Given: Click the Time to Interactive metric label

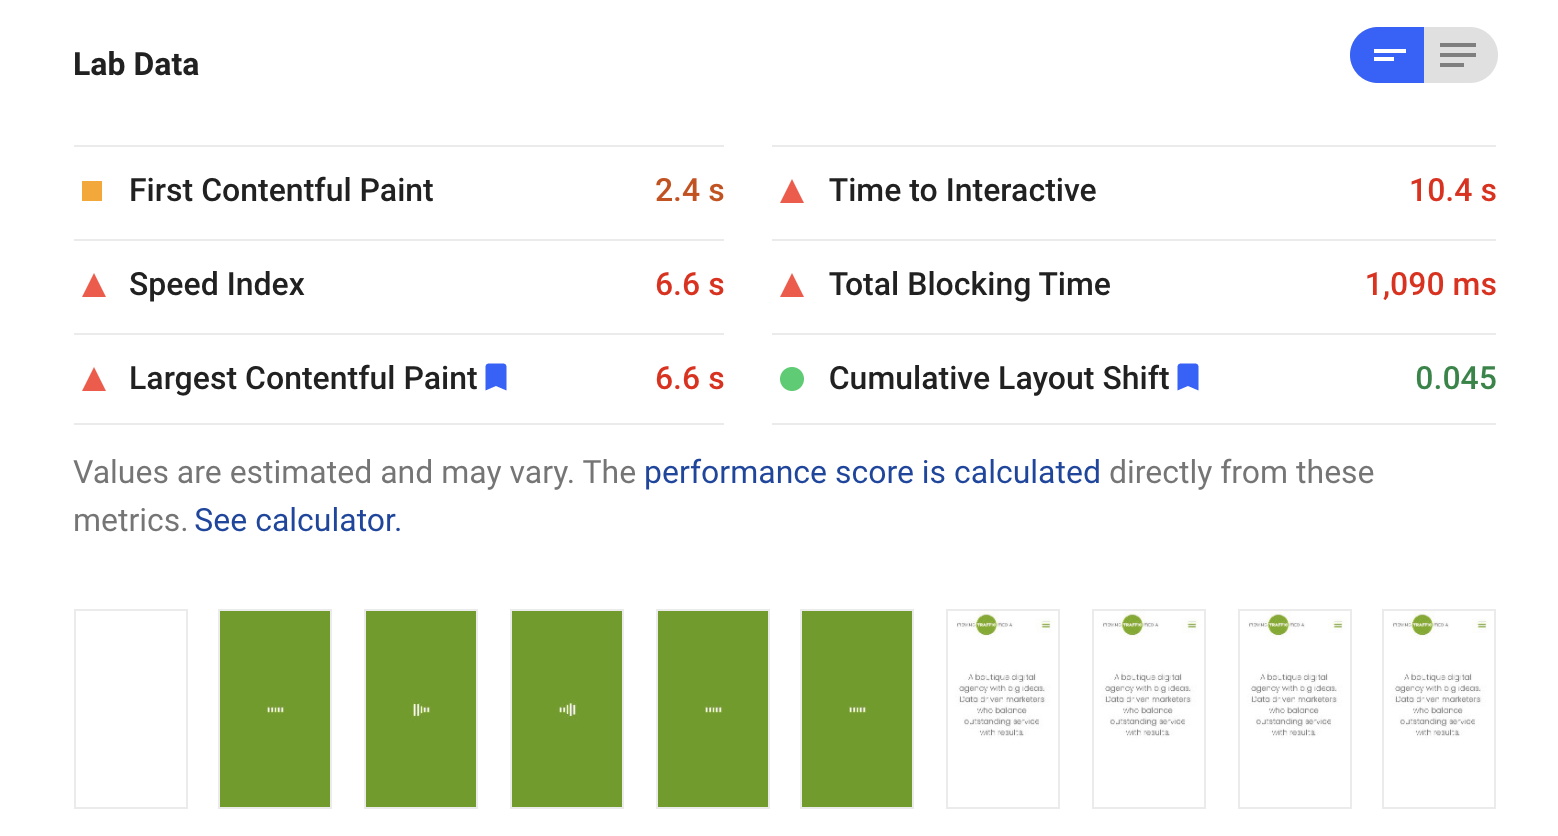Looking at the screenshot, I should tap(962, 190).
